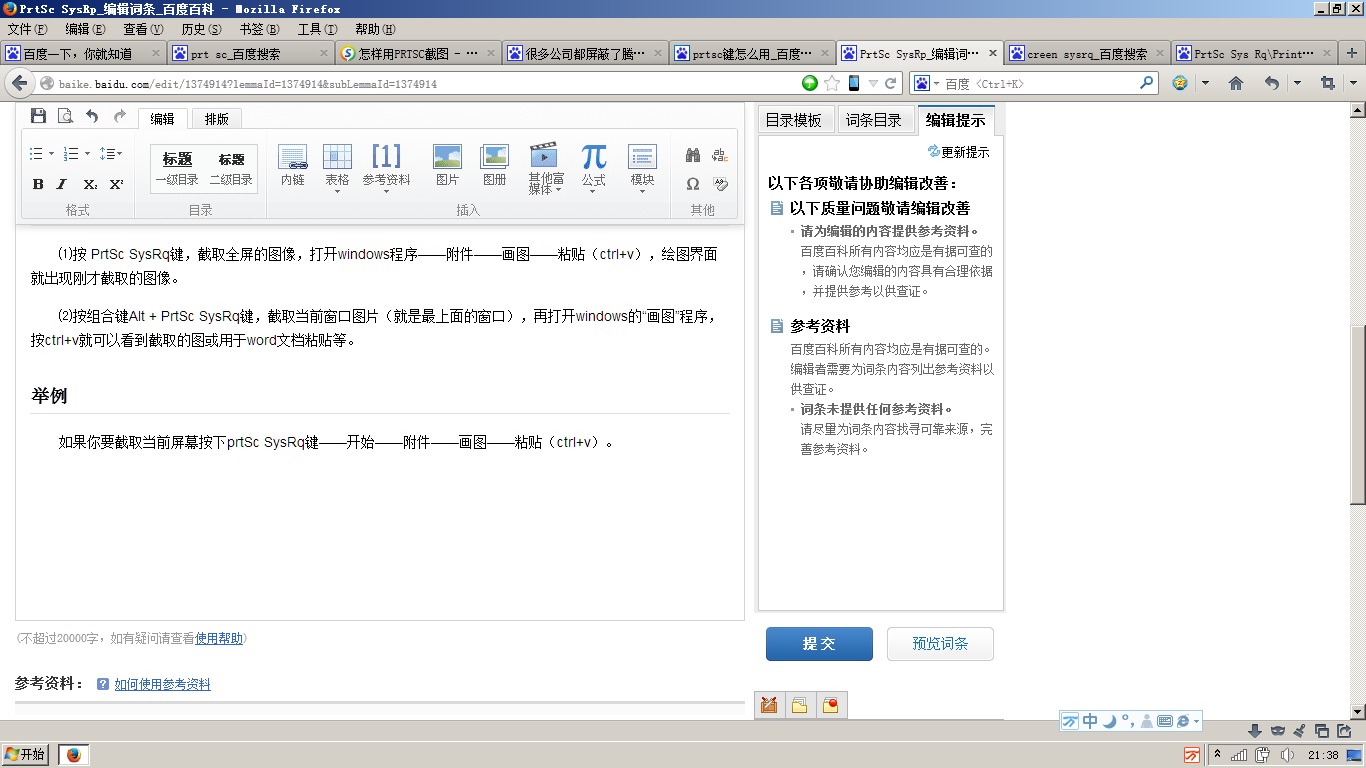Click into the 百度 search input field

click(1040, 83)
